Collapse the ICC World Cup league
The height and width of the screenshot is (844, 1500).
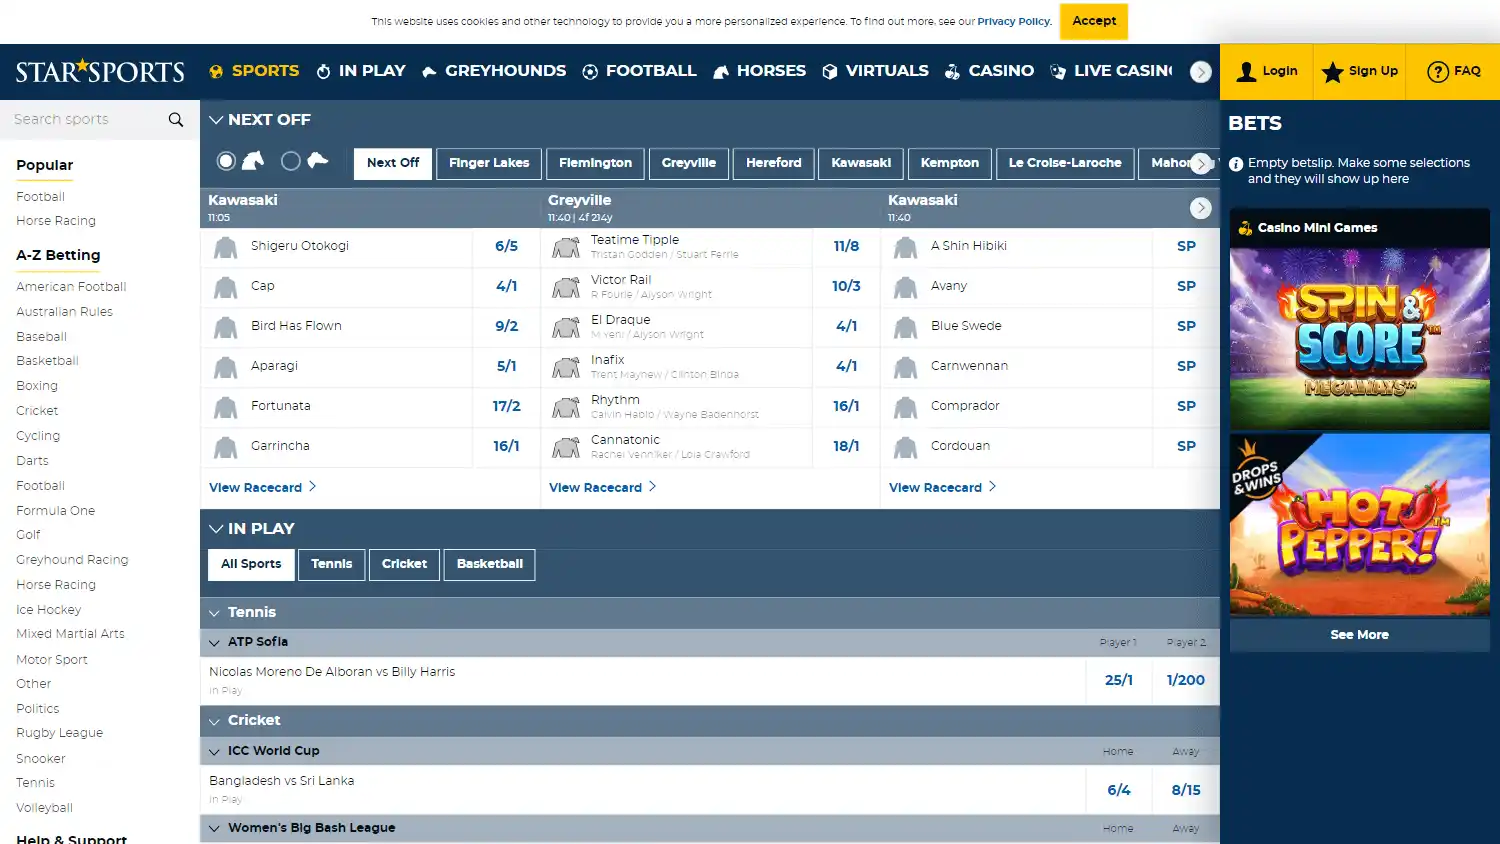point(214,752)
